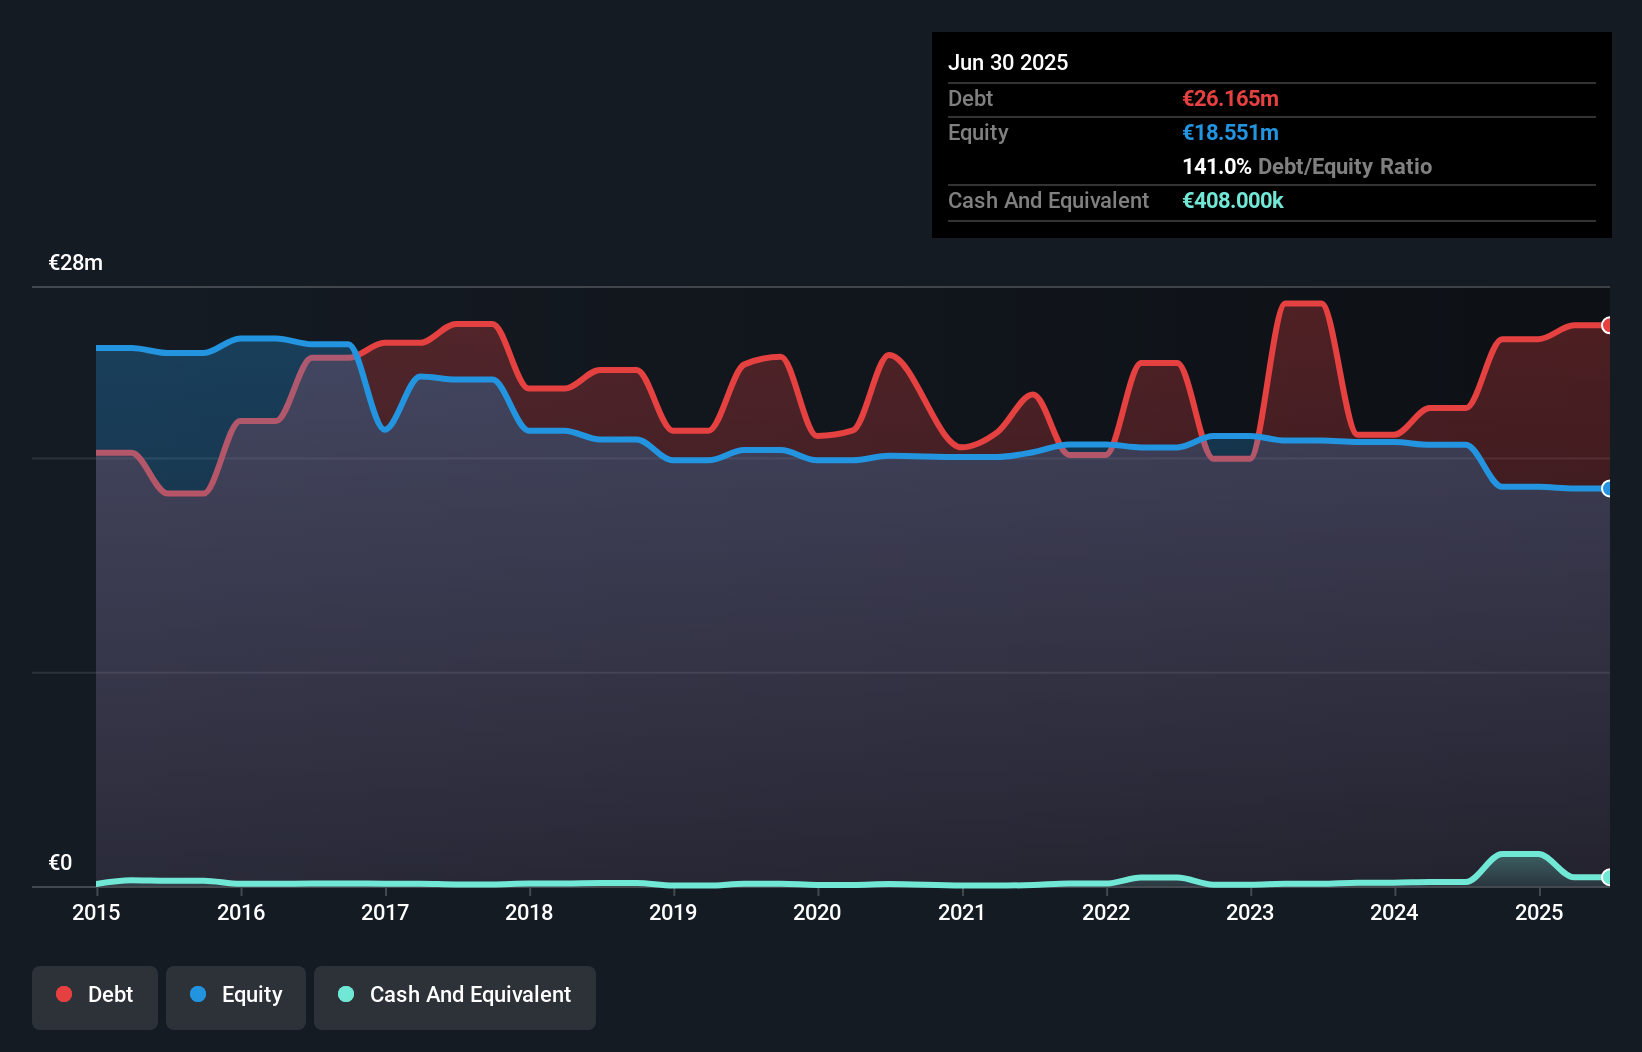Click the chart peak near 2023

coord(1302,305)
